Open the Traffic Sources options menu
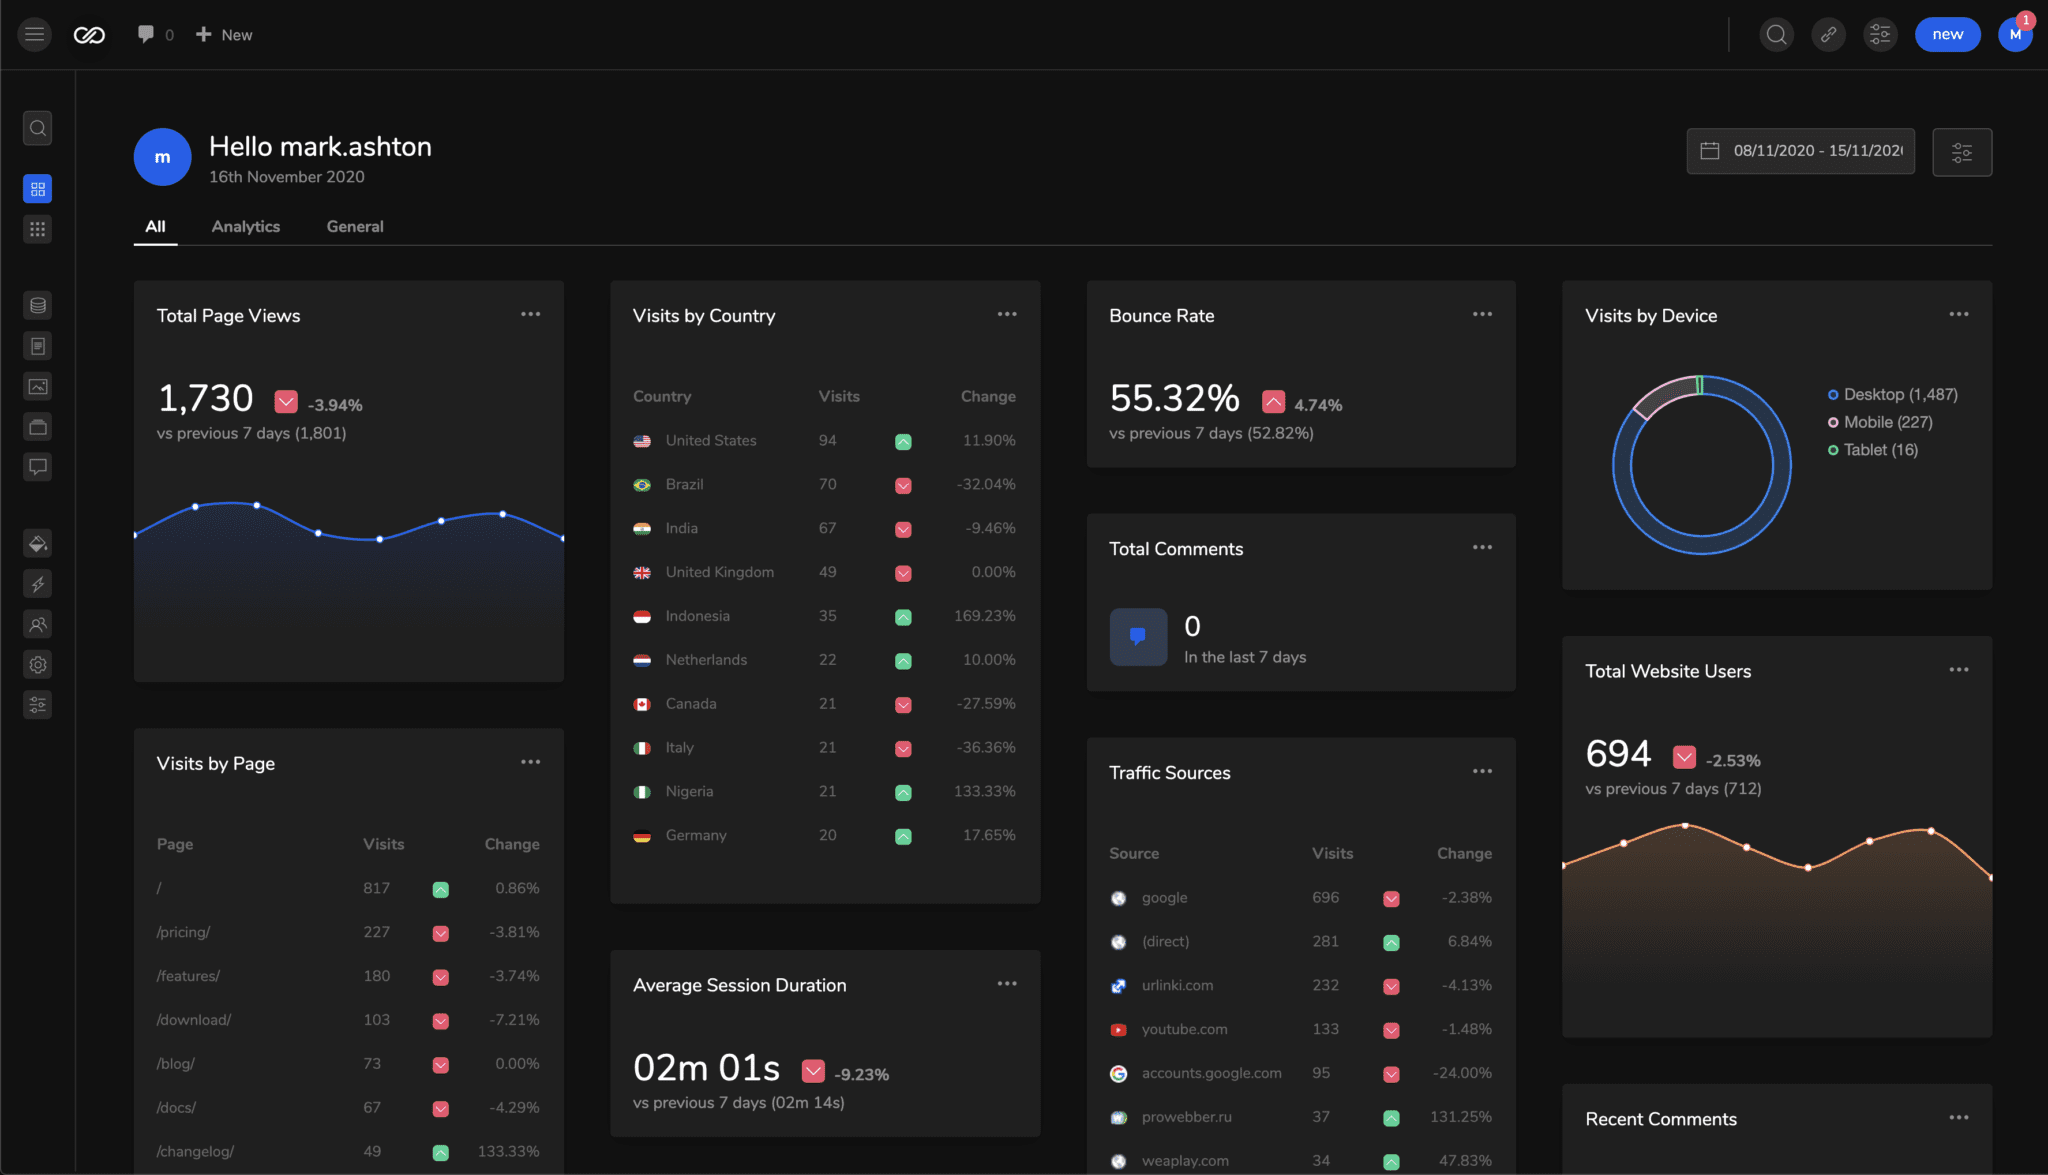 1482,770
